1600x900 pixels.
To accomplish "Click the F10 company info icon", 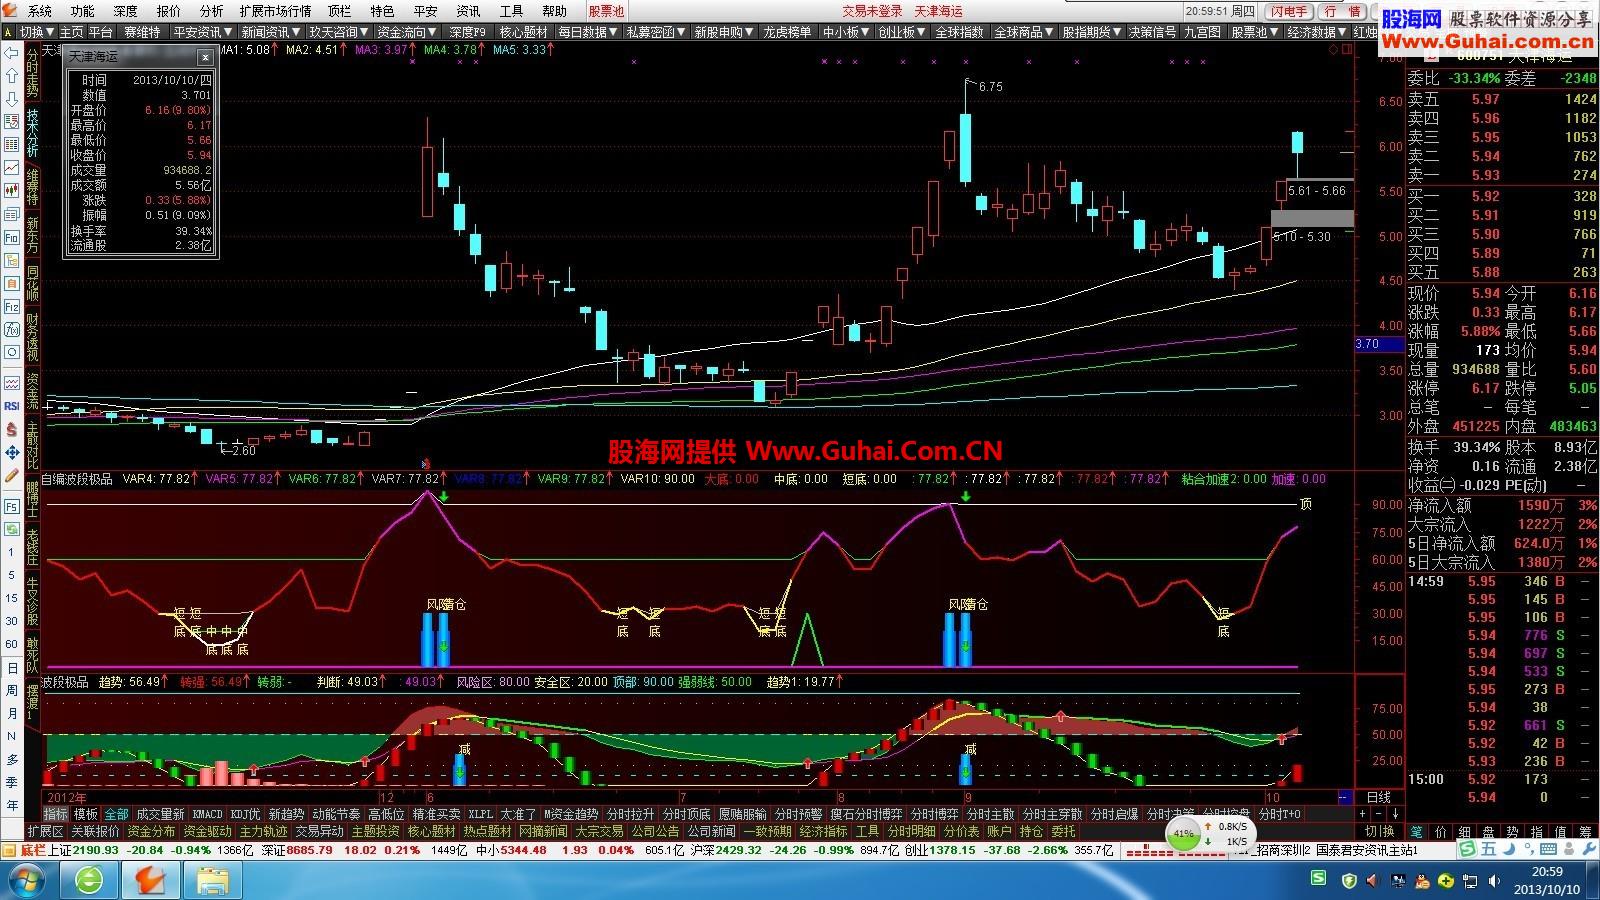I will click(x=12, y=238).
